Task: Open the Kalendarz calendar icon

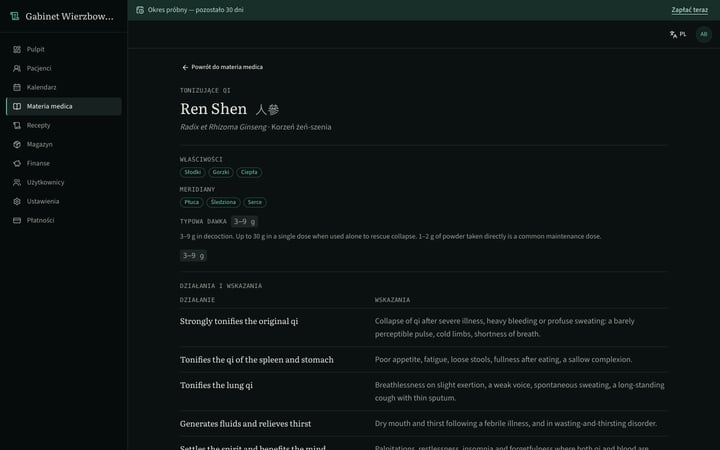Action: 17,87
